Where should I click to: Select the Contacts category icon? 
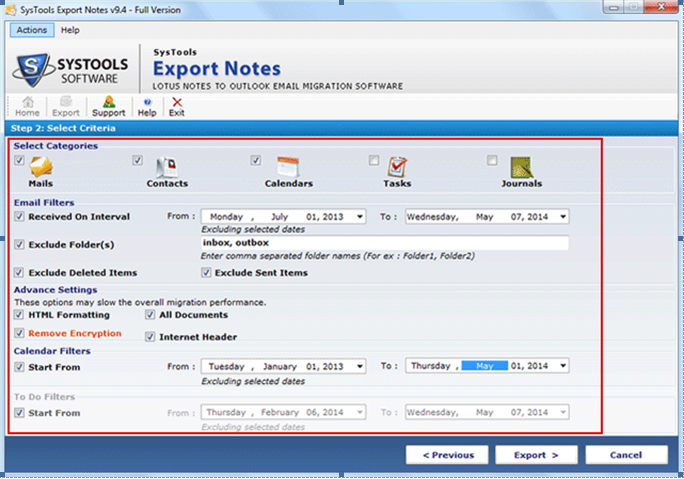click(166, 167)
